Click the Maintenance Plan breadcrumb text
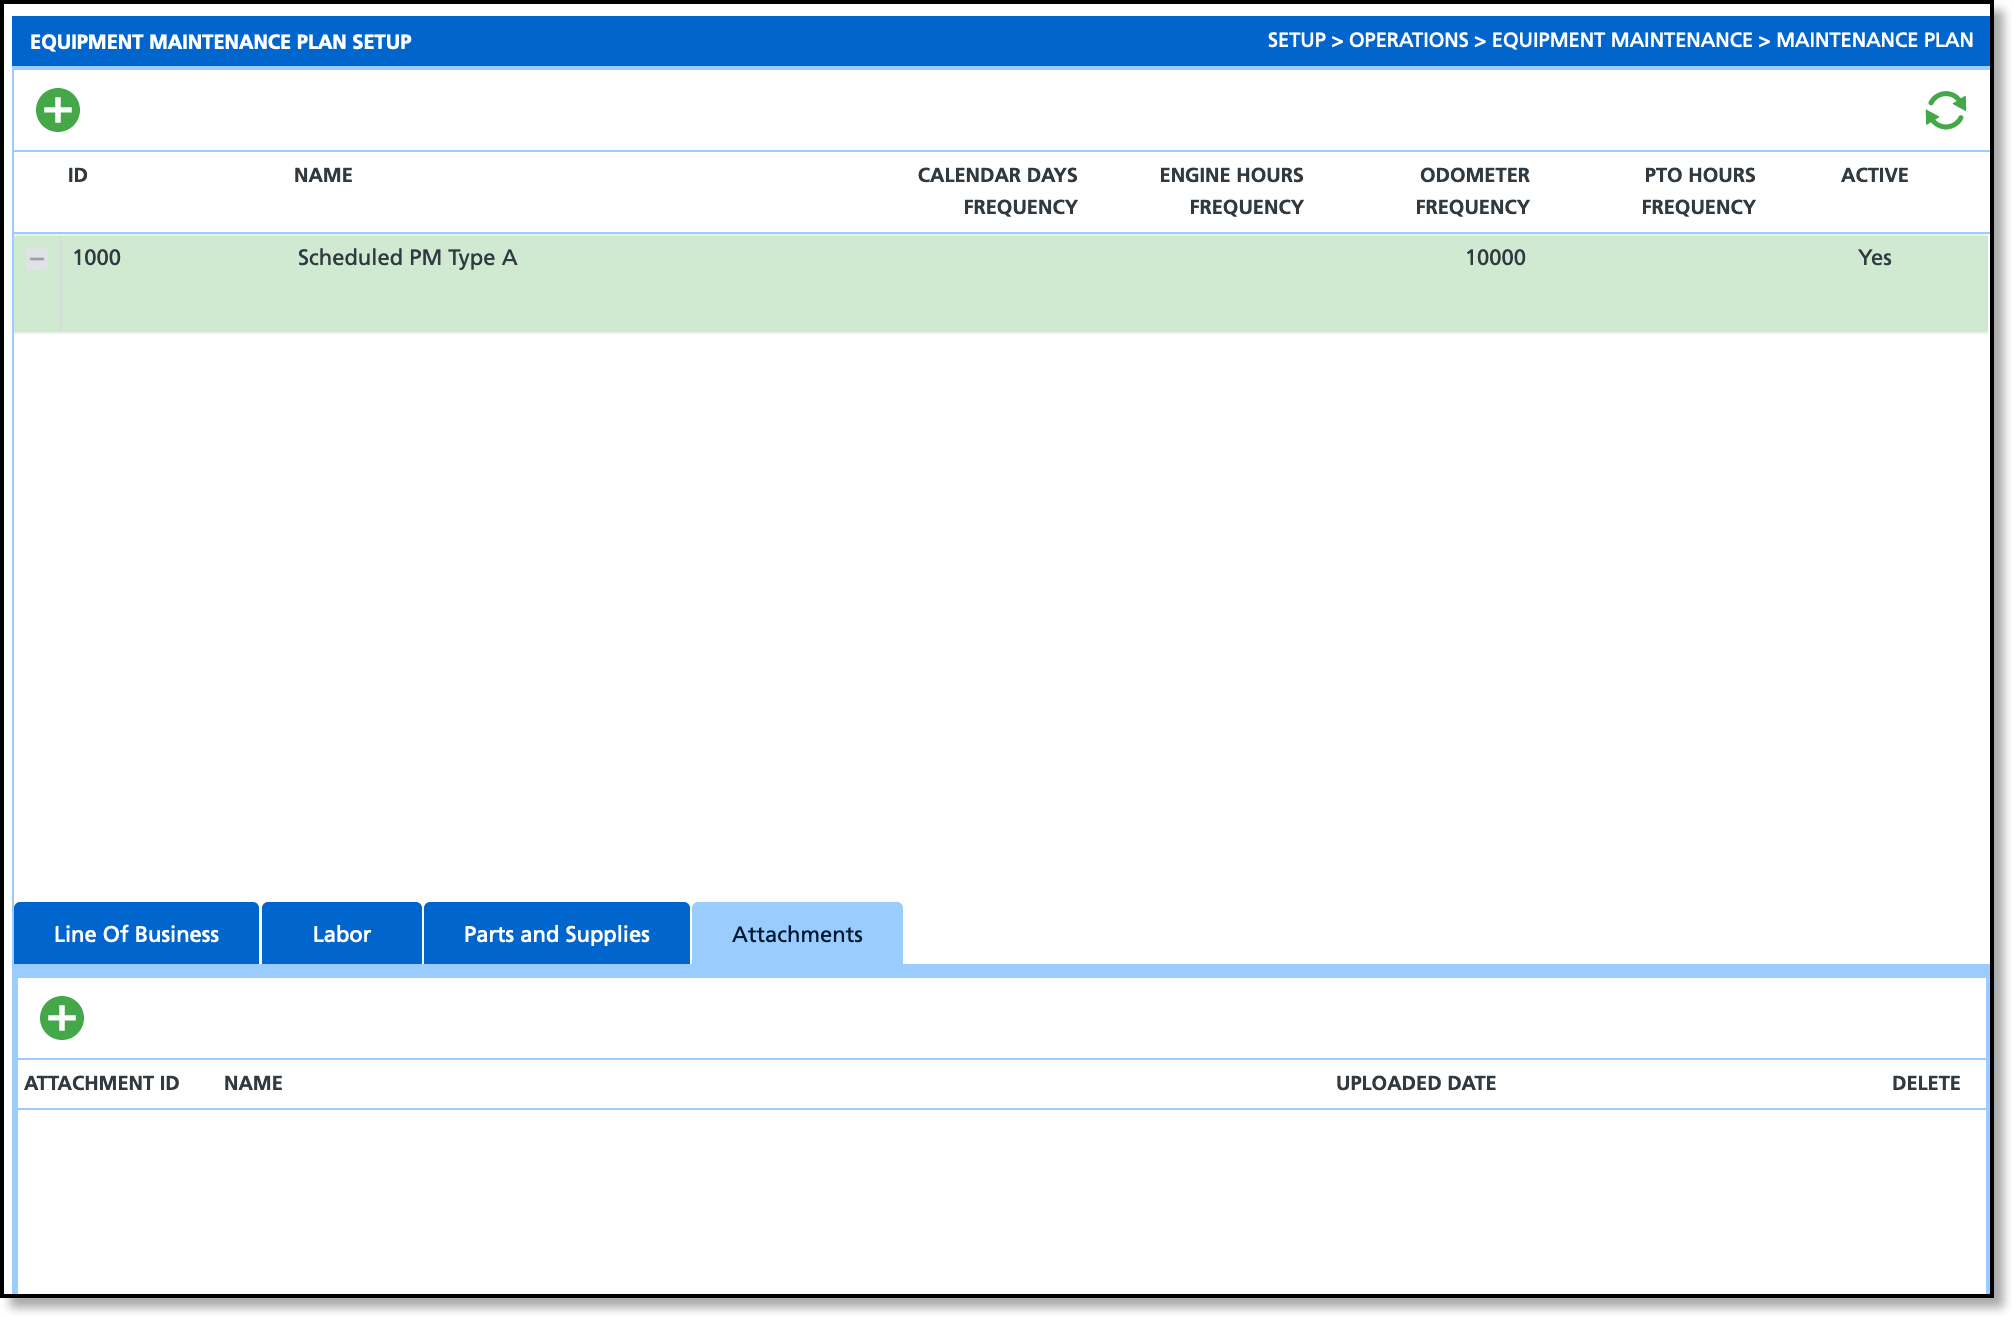 click(1874, 40)
